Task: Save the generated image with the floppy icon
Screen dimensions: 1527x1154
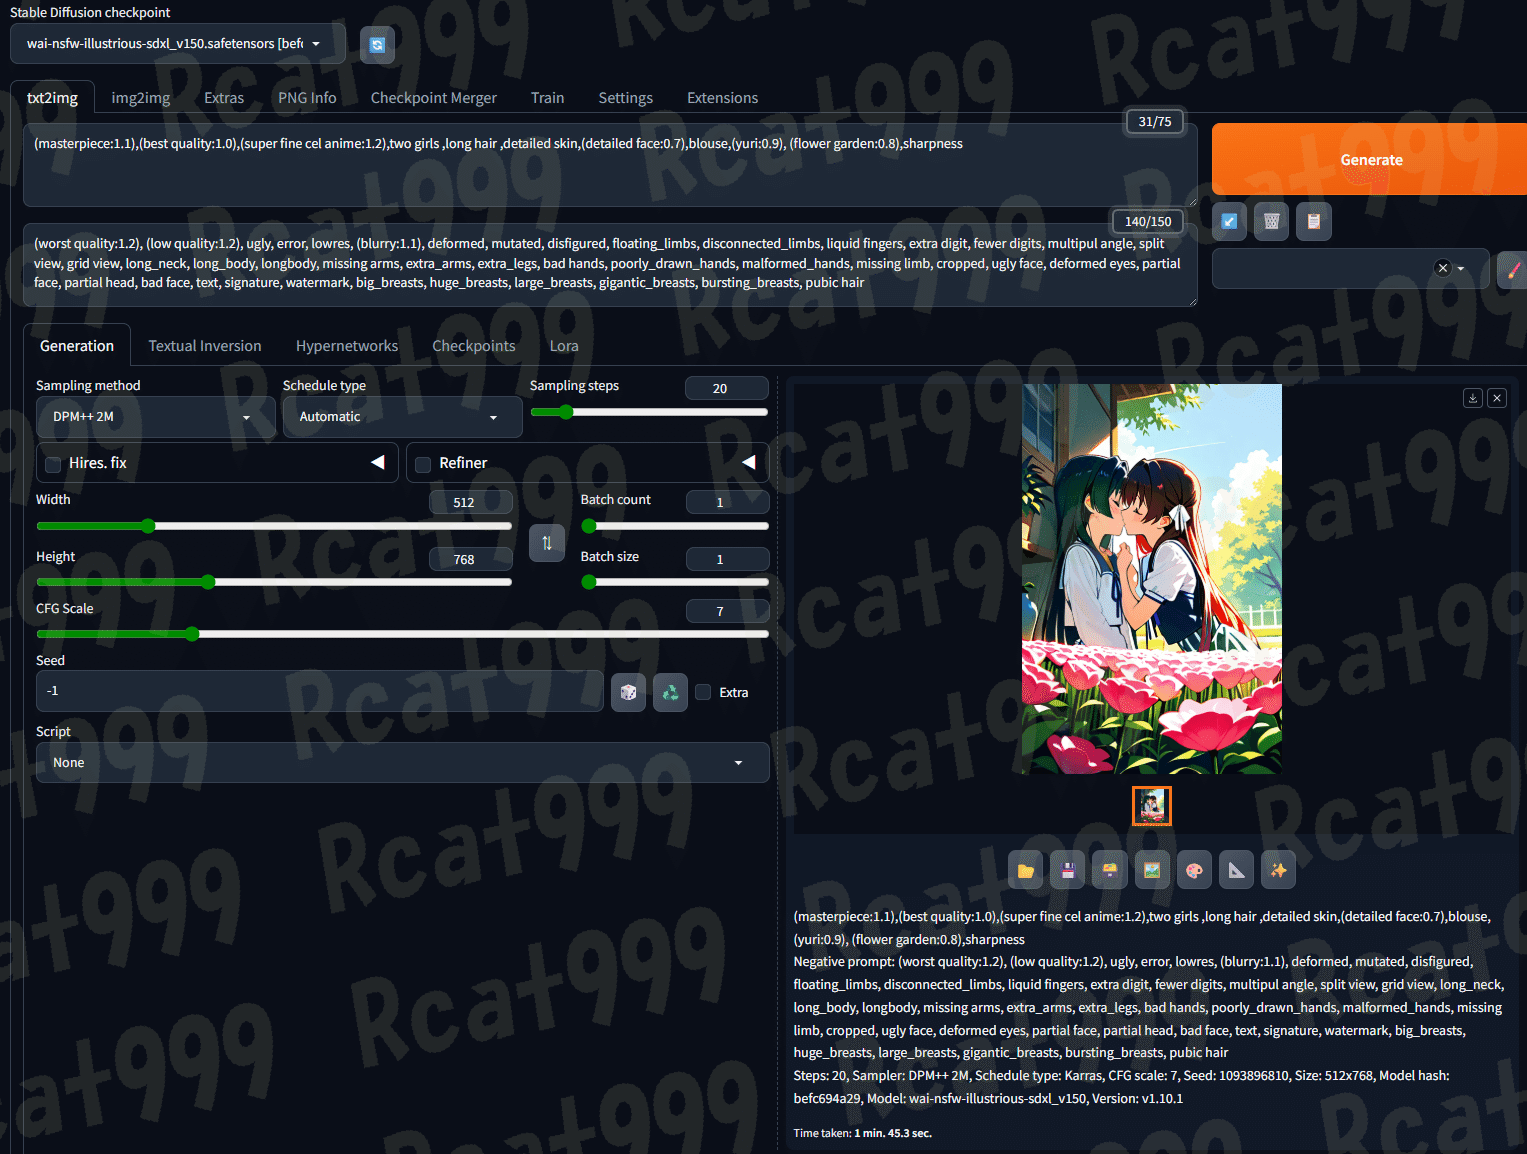Action: coord(1068,870)
